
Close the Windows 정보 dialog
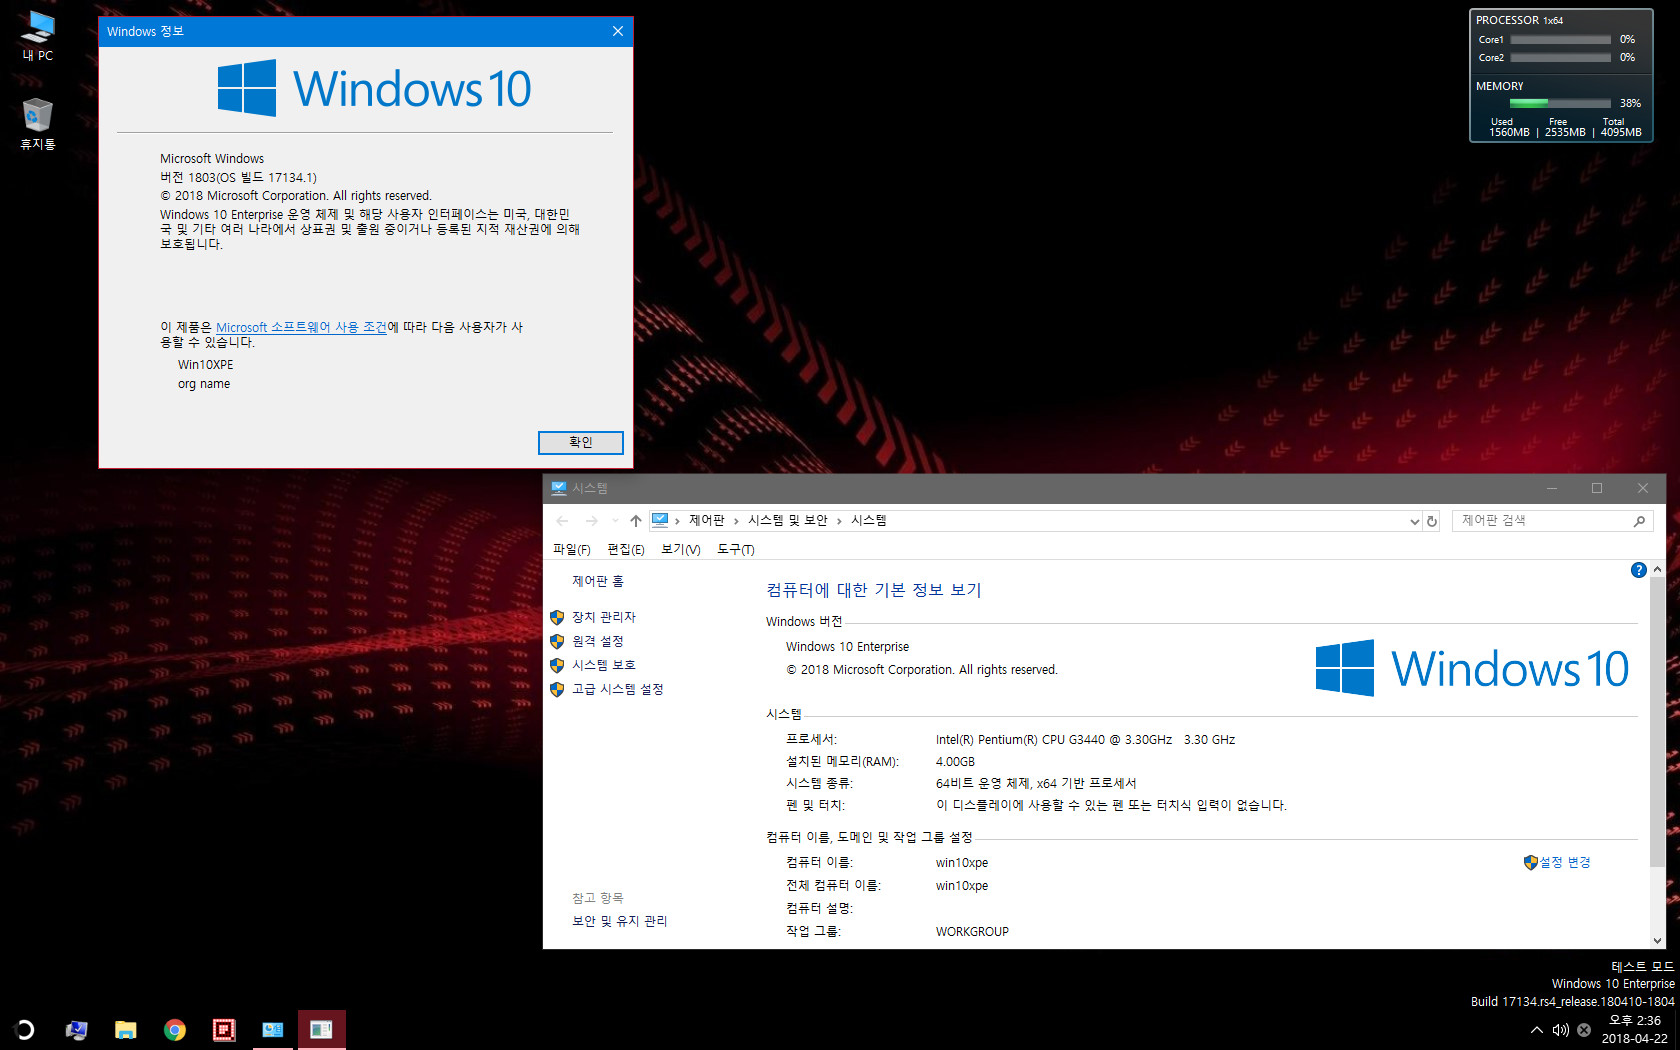pyautogui.click(x=618, y=31)
